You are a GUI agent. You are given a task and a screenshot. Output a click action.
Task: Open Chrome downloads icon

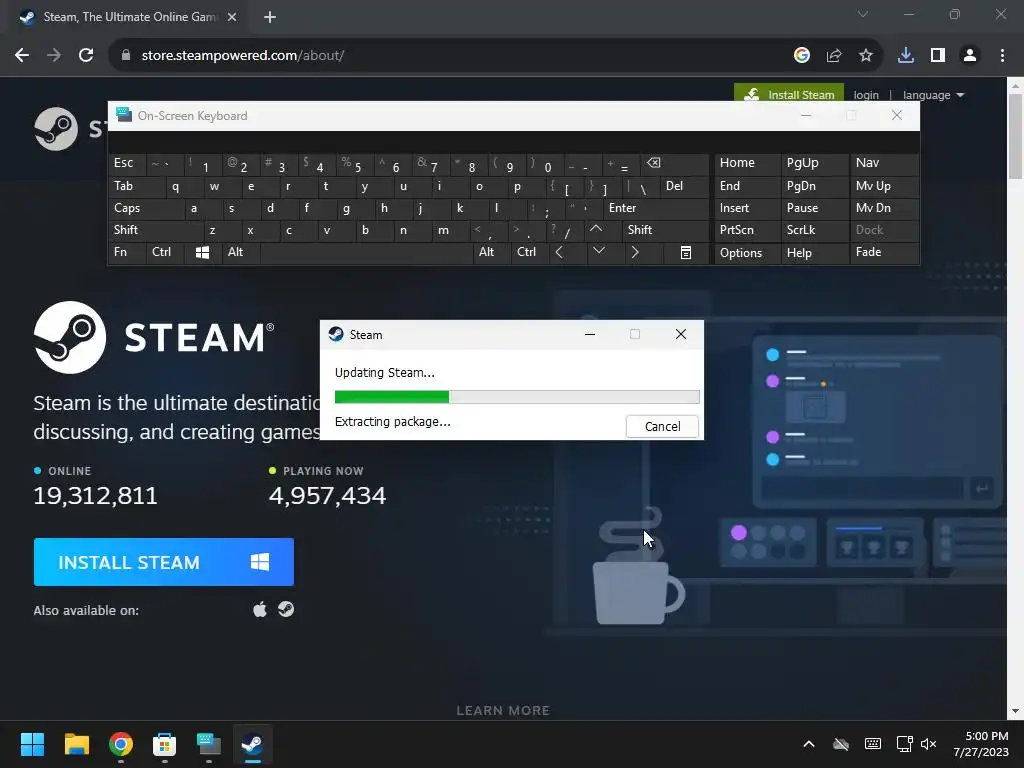(905, 56)
